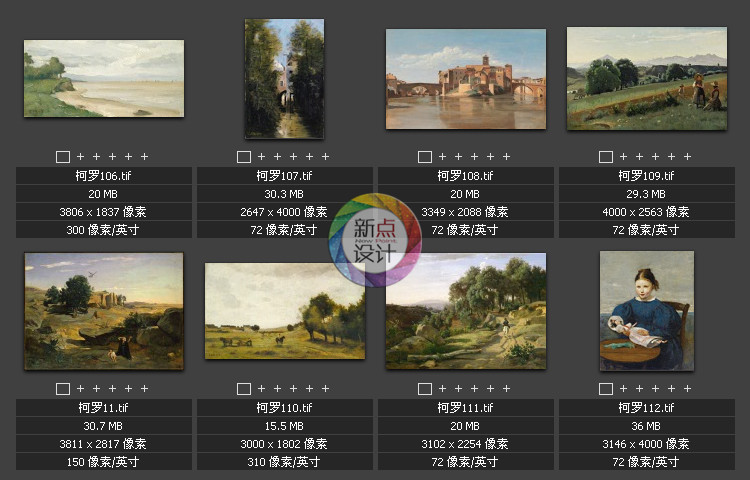The image size is (750, 480).
Task: Open the tree-lined path thumbnail 柯罗107
Action: 284,79
